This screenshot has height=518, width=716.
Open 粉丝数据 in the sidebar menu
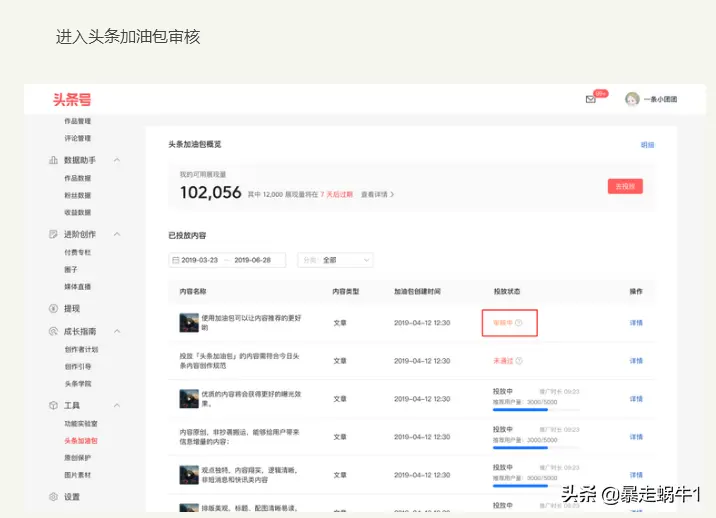pos(78,195)
